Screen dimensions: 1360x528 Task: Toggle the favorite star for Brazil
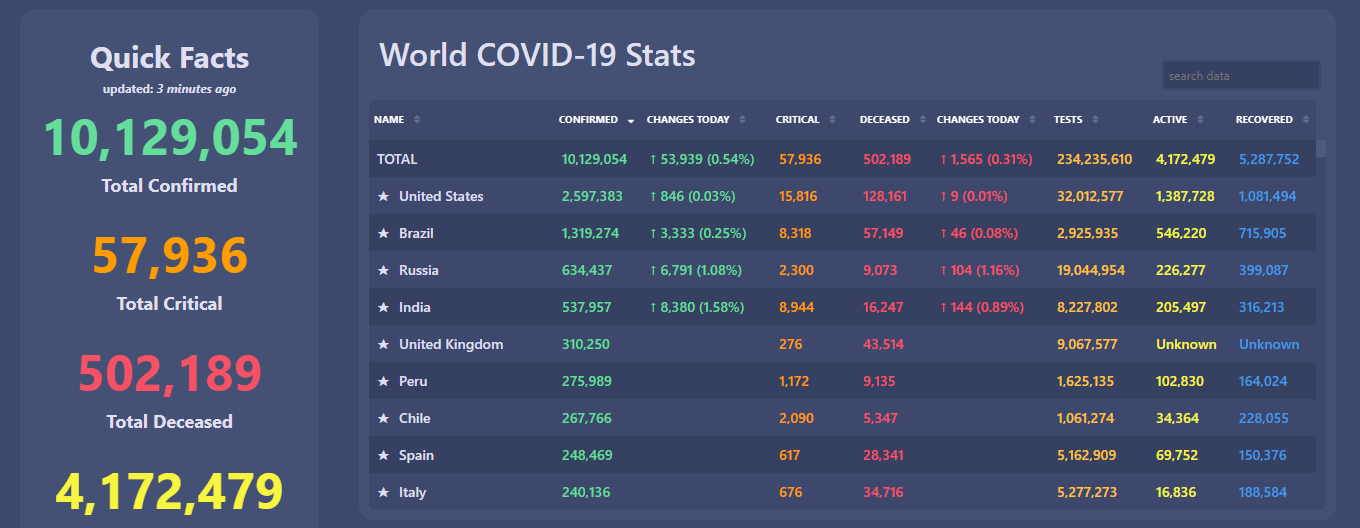click(x=383, y=234)
